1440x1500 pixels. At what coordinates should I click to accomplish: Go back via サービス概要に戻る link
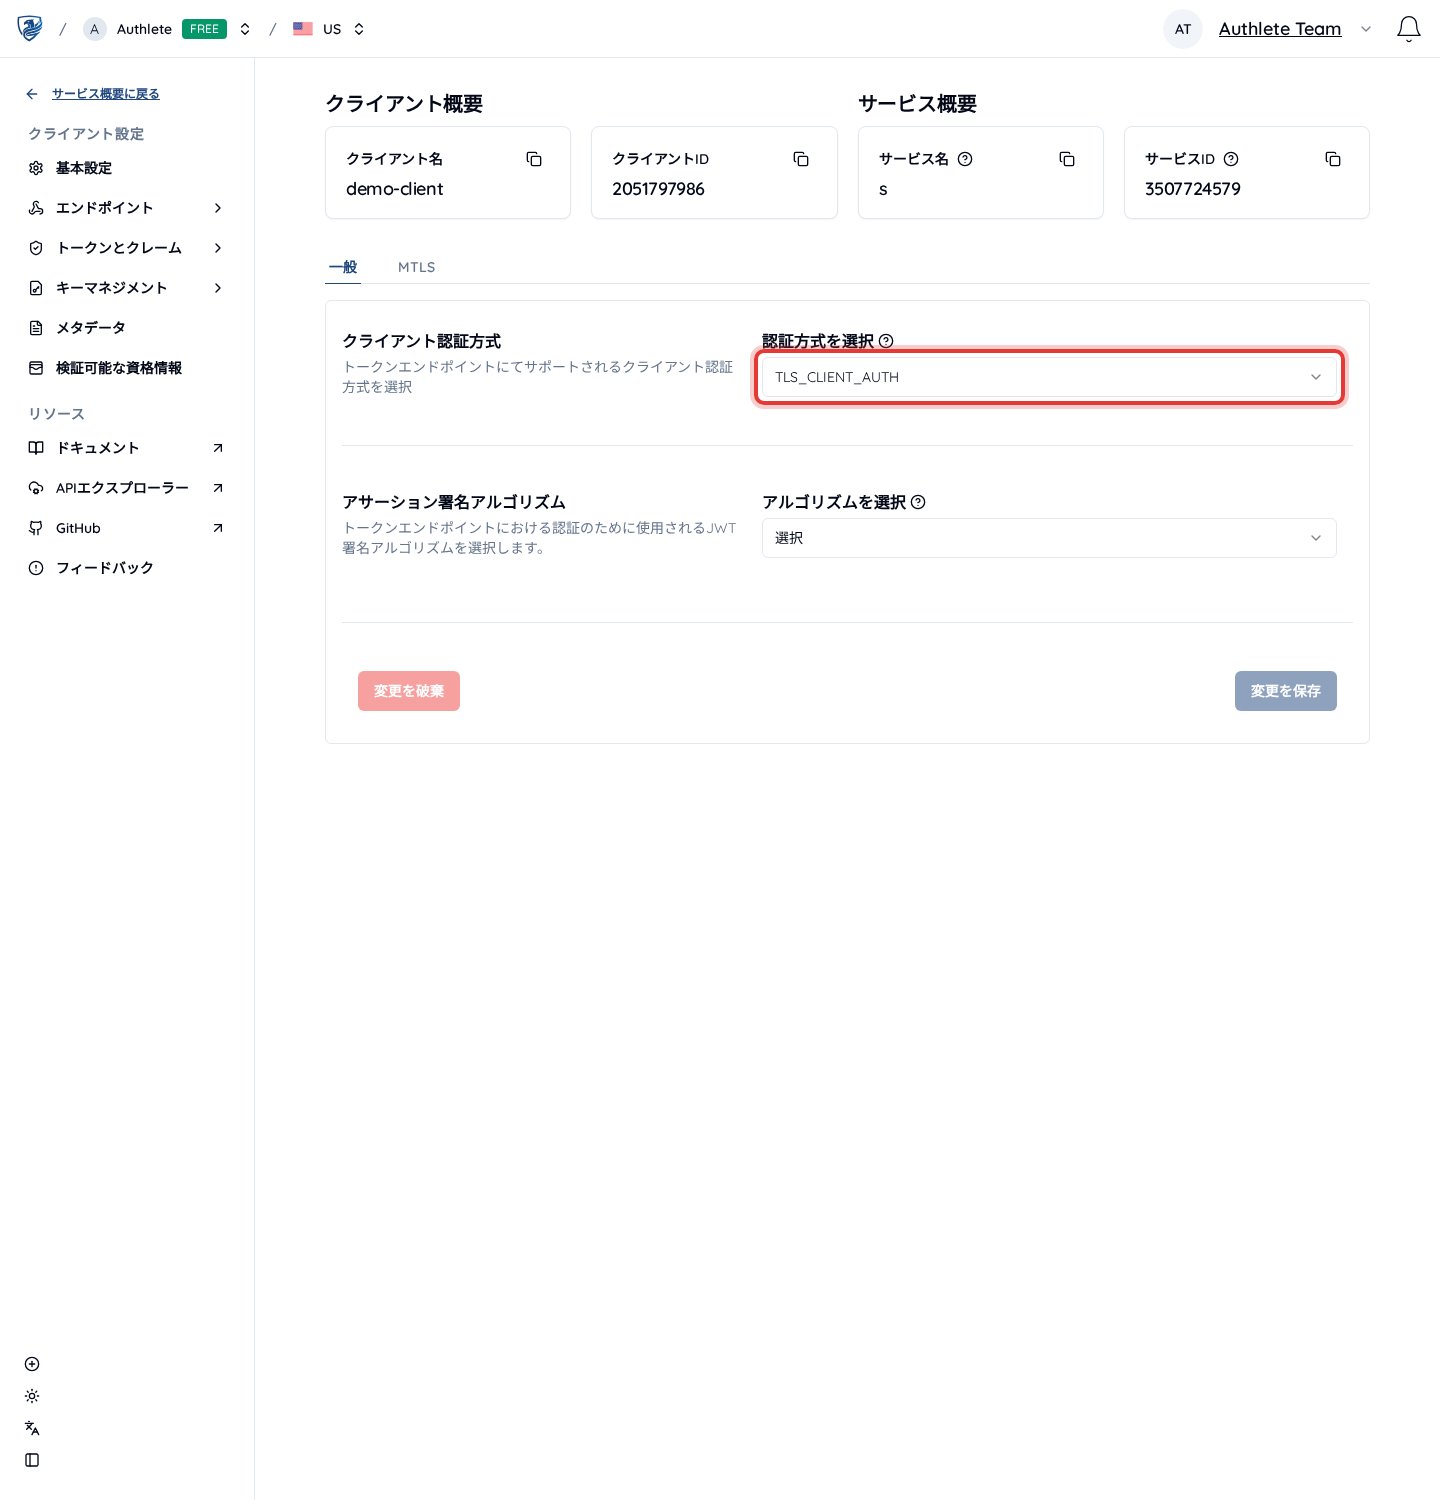(x=106, y=94)
